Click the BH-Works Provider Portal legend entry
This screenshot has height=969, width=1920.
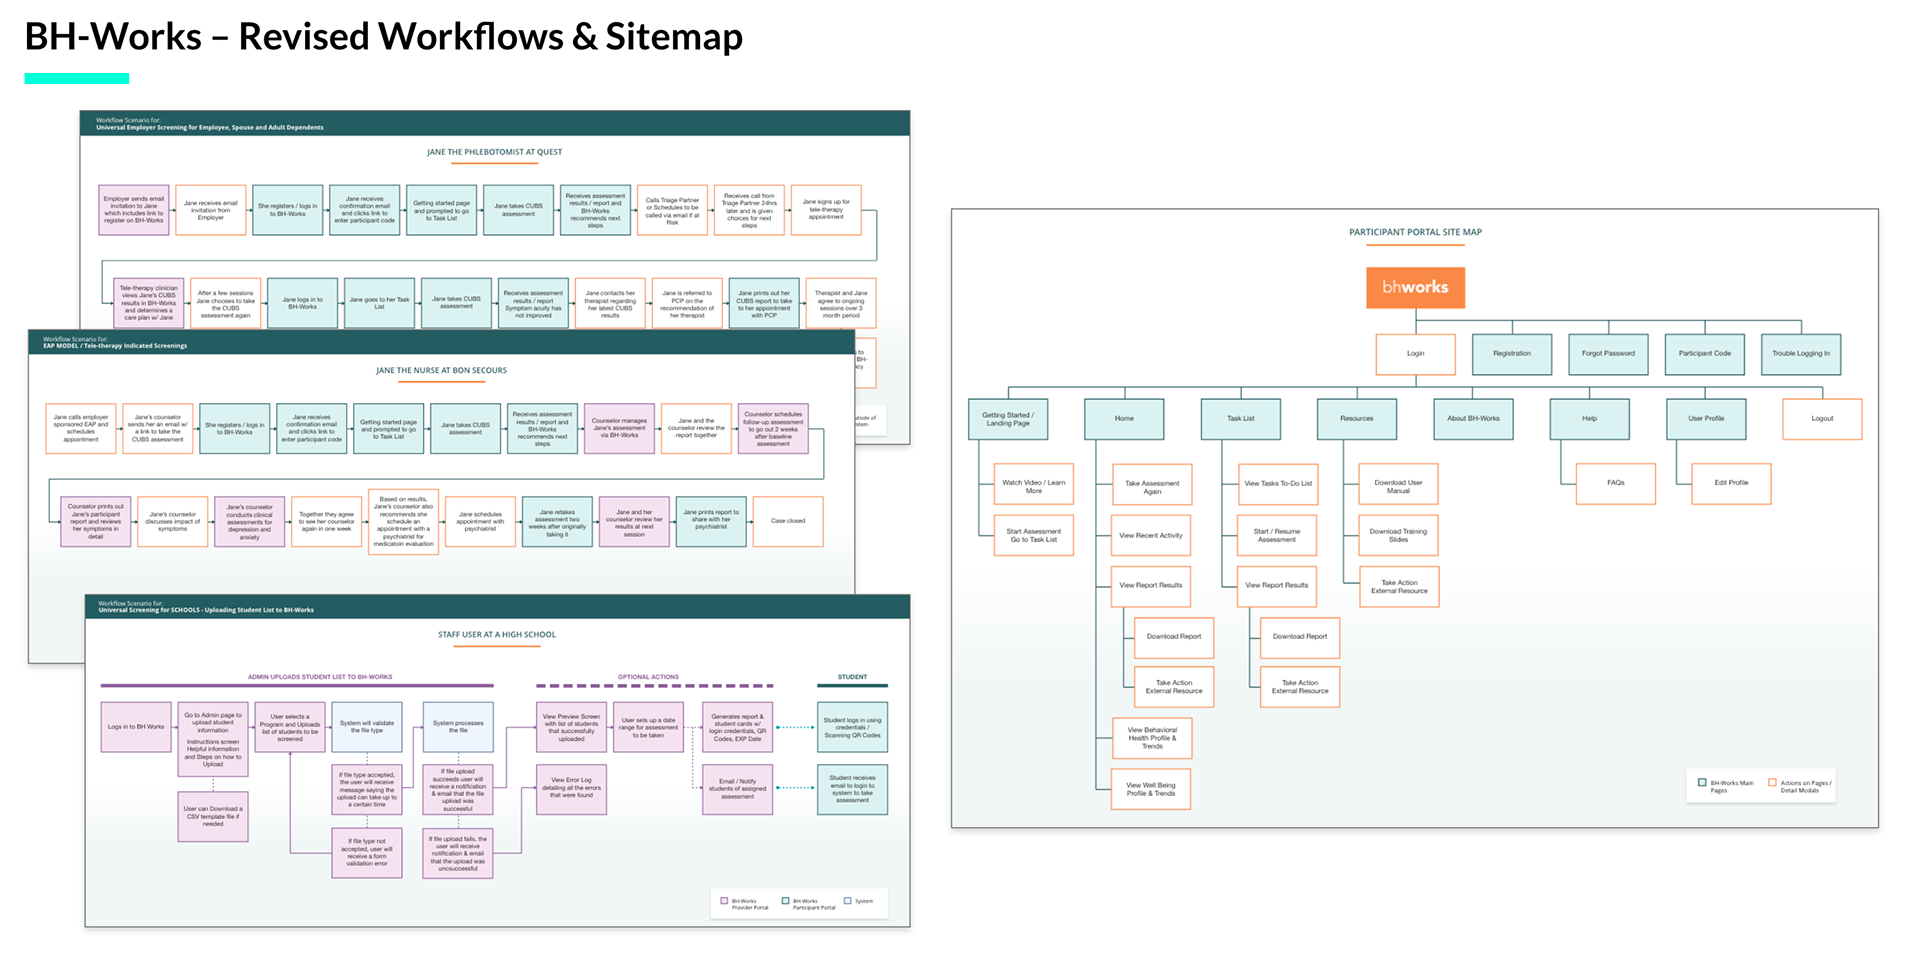[744, 904]
